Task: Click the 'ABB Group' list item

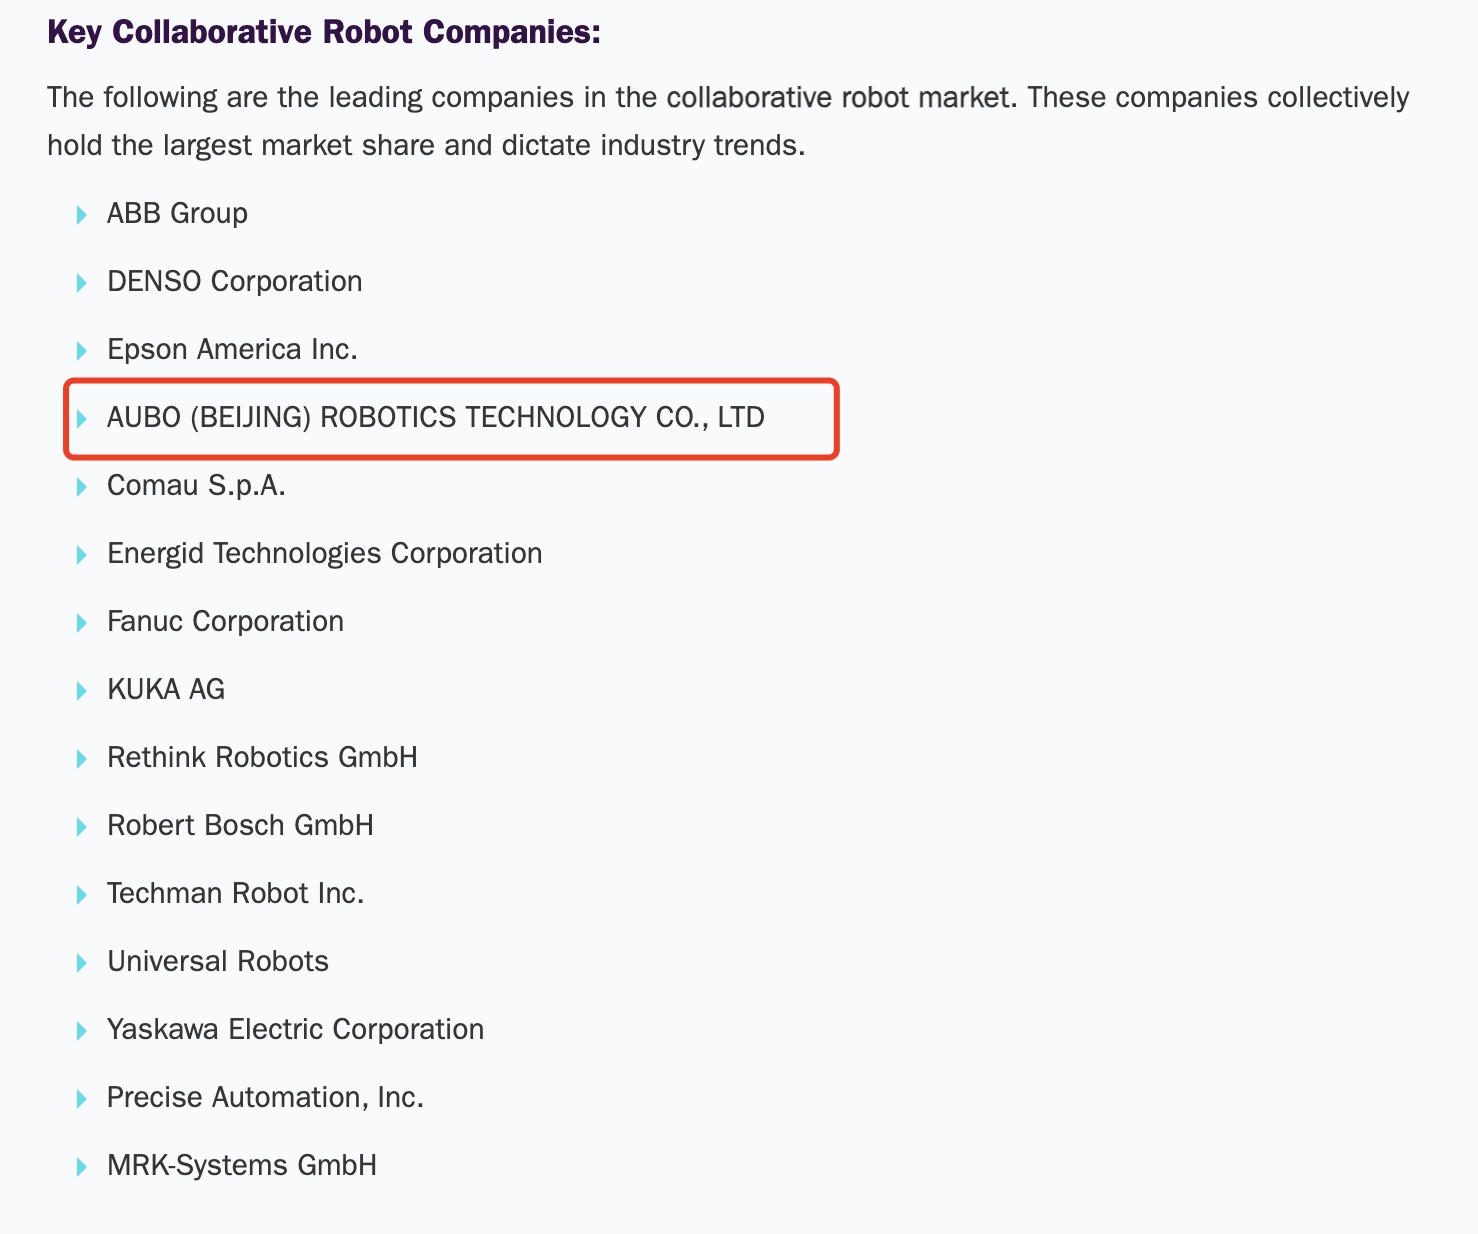Action: (177, 214)
